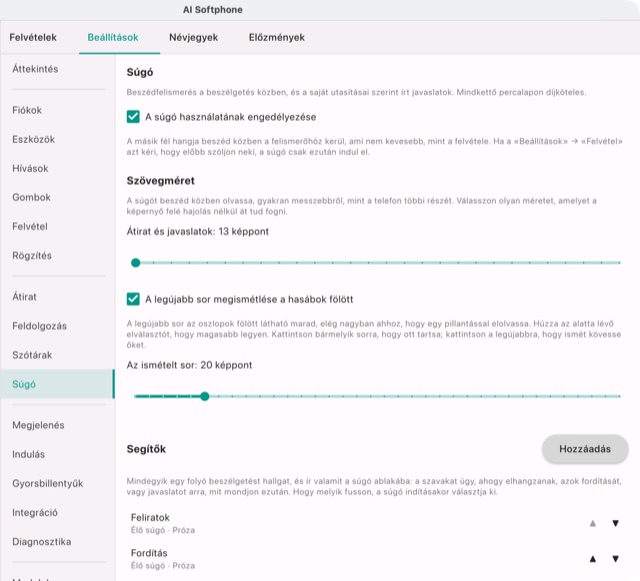Click the AI Softphone window title

point(213,10)
